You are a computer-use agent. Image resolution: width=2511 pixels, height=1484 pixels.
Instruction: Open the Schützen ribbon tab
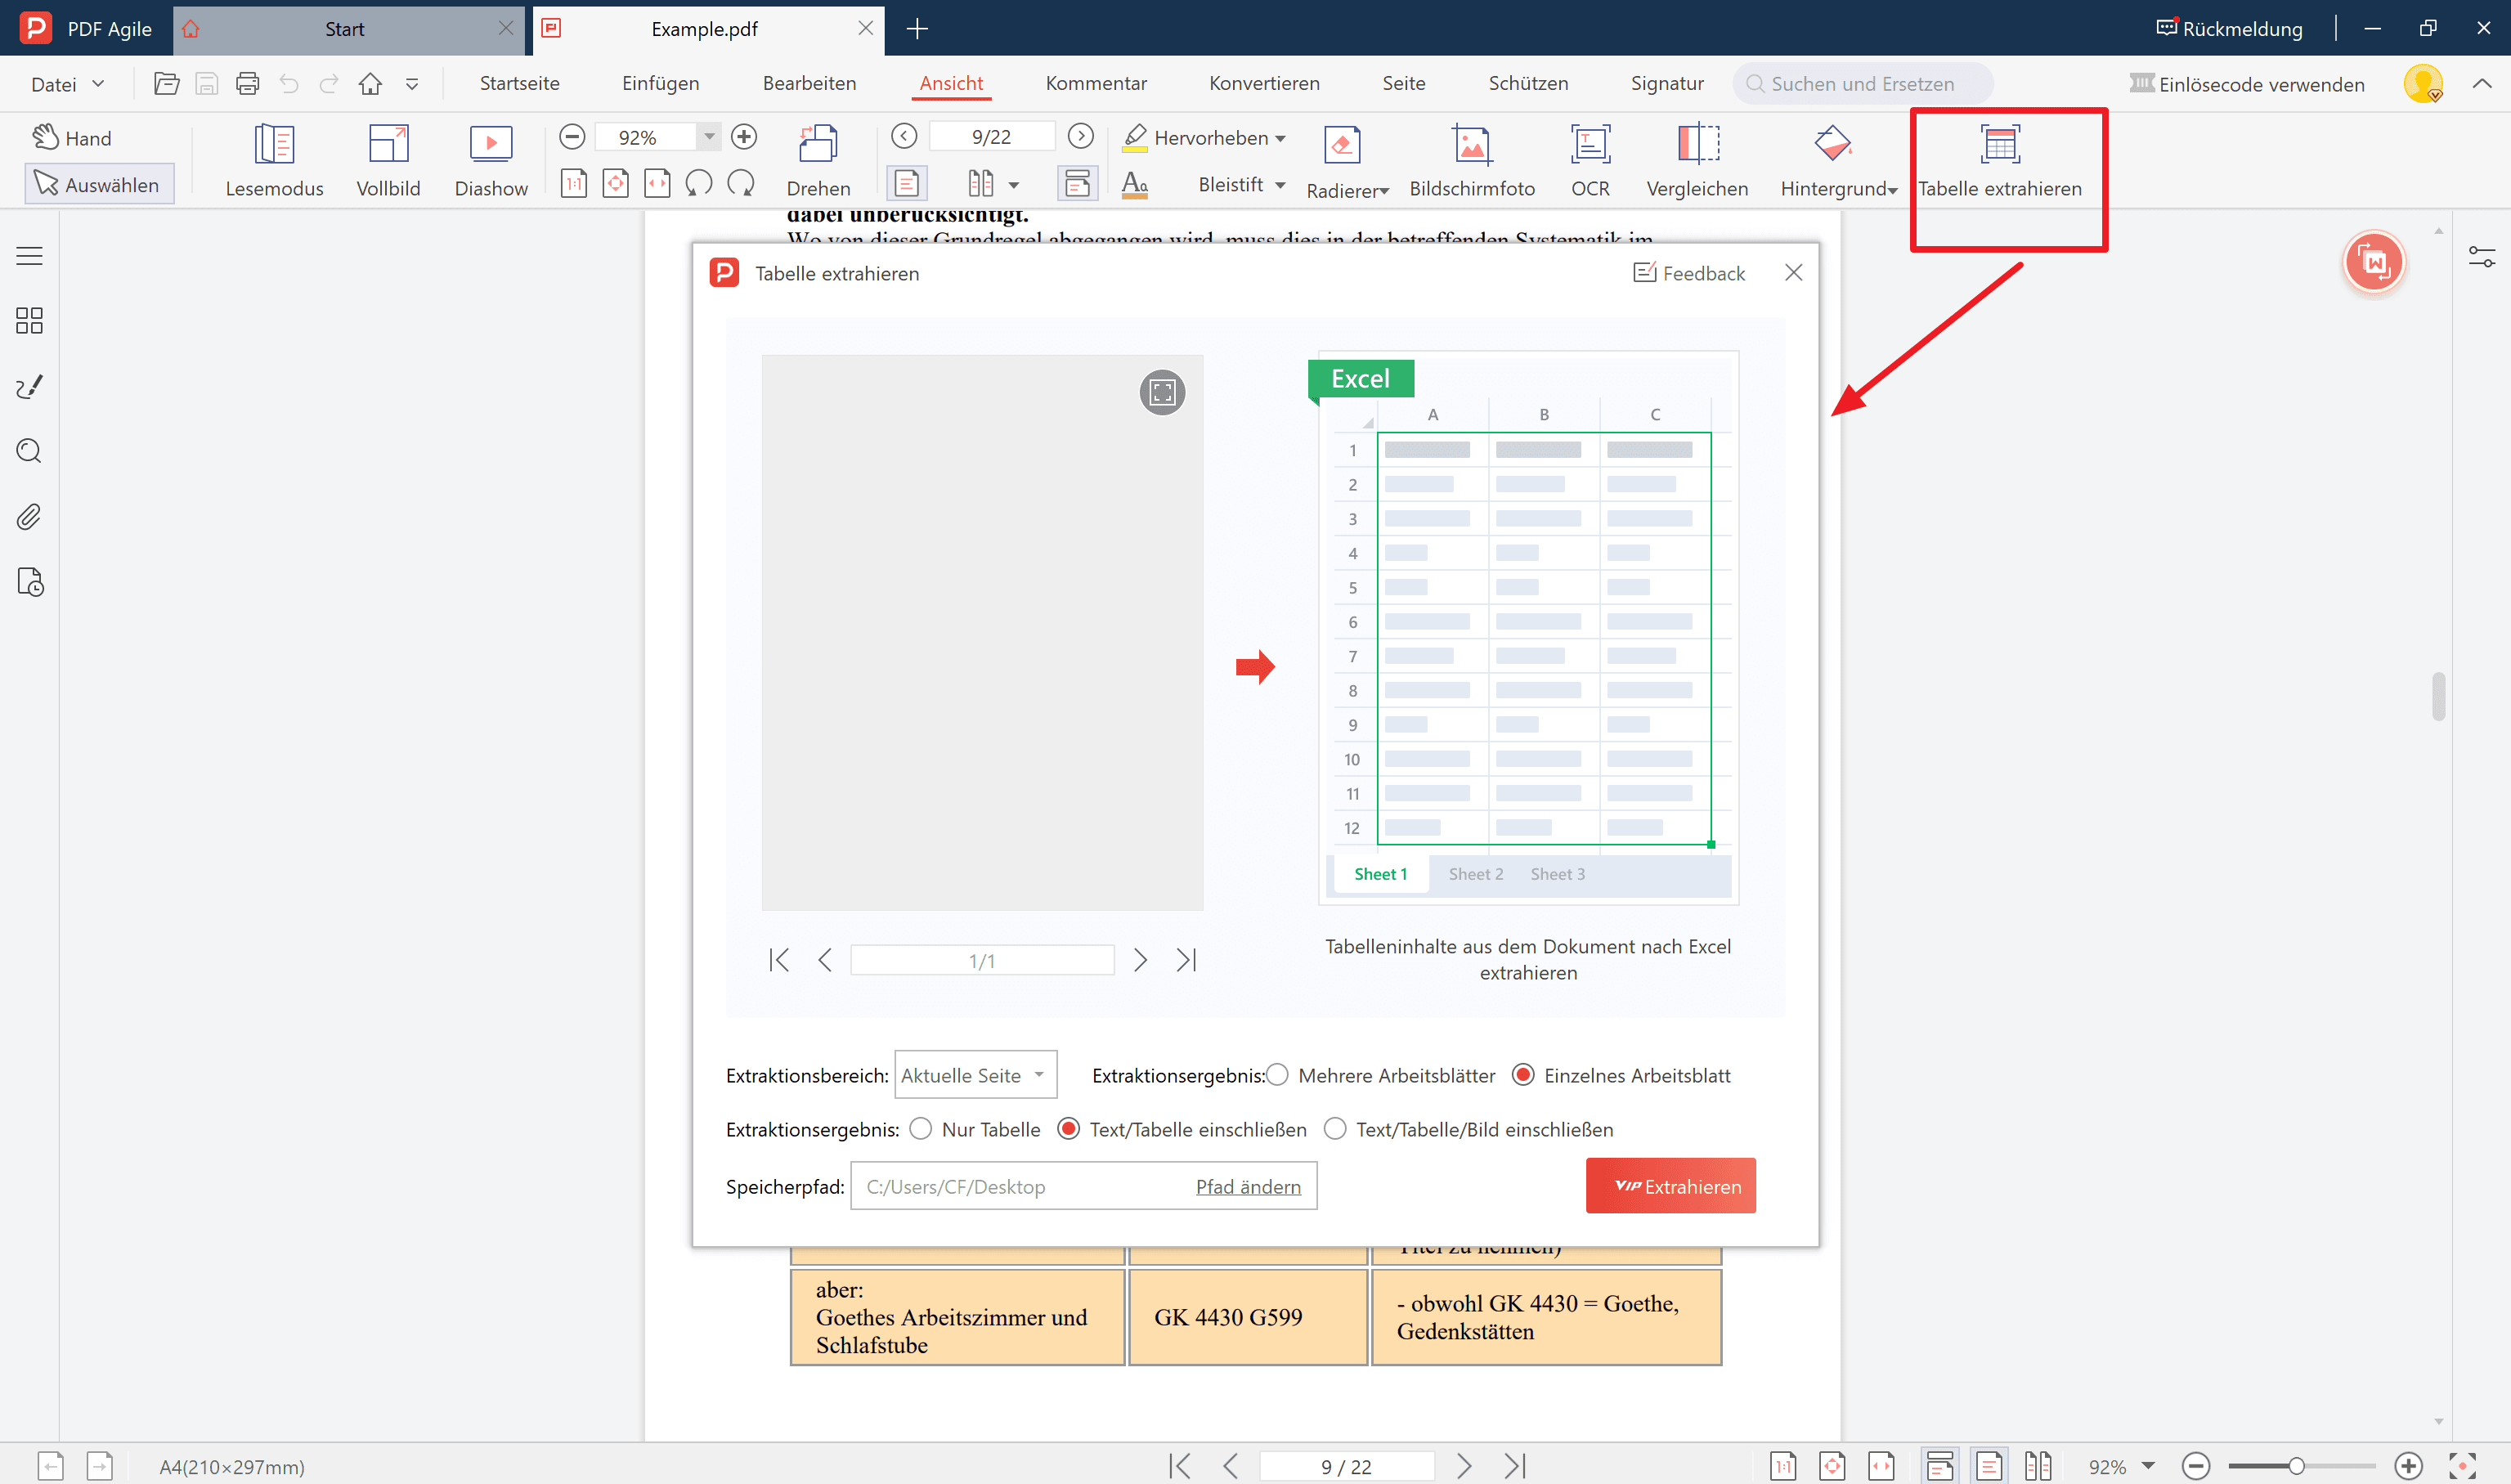tap(1528, 83)
